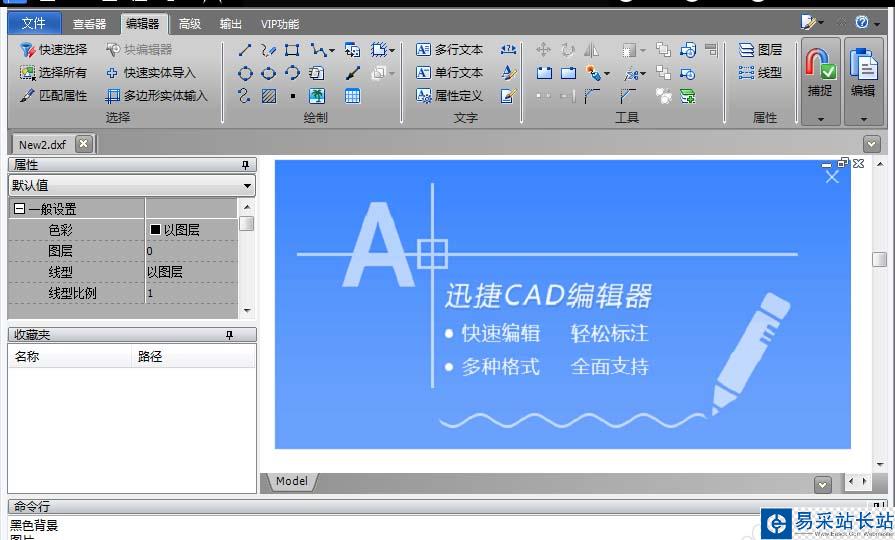Click the 快速实体导入 button
895x540 pixels.
click(151, 72)
